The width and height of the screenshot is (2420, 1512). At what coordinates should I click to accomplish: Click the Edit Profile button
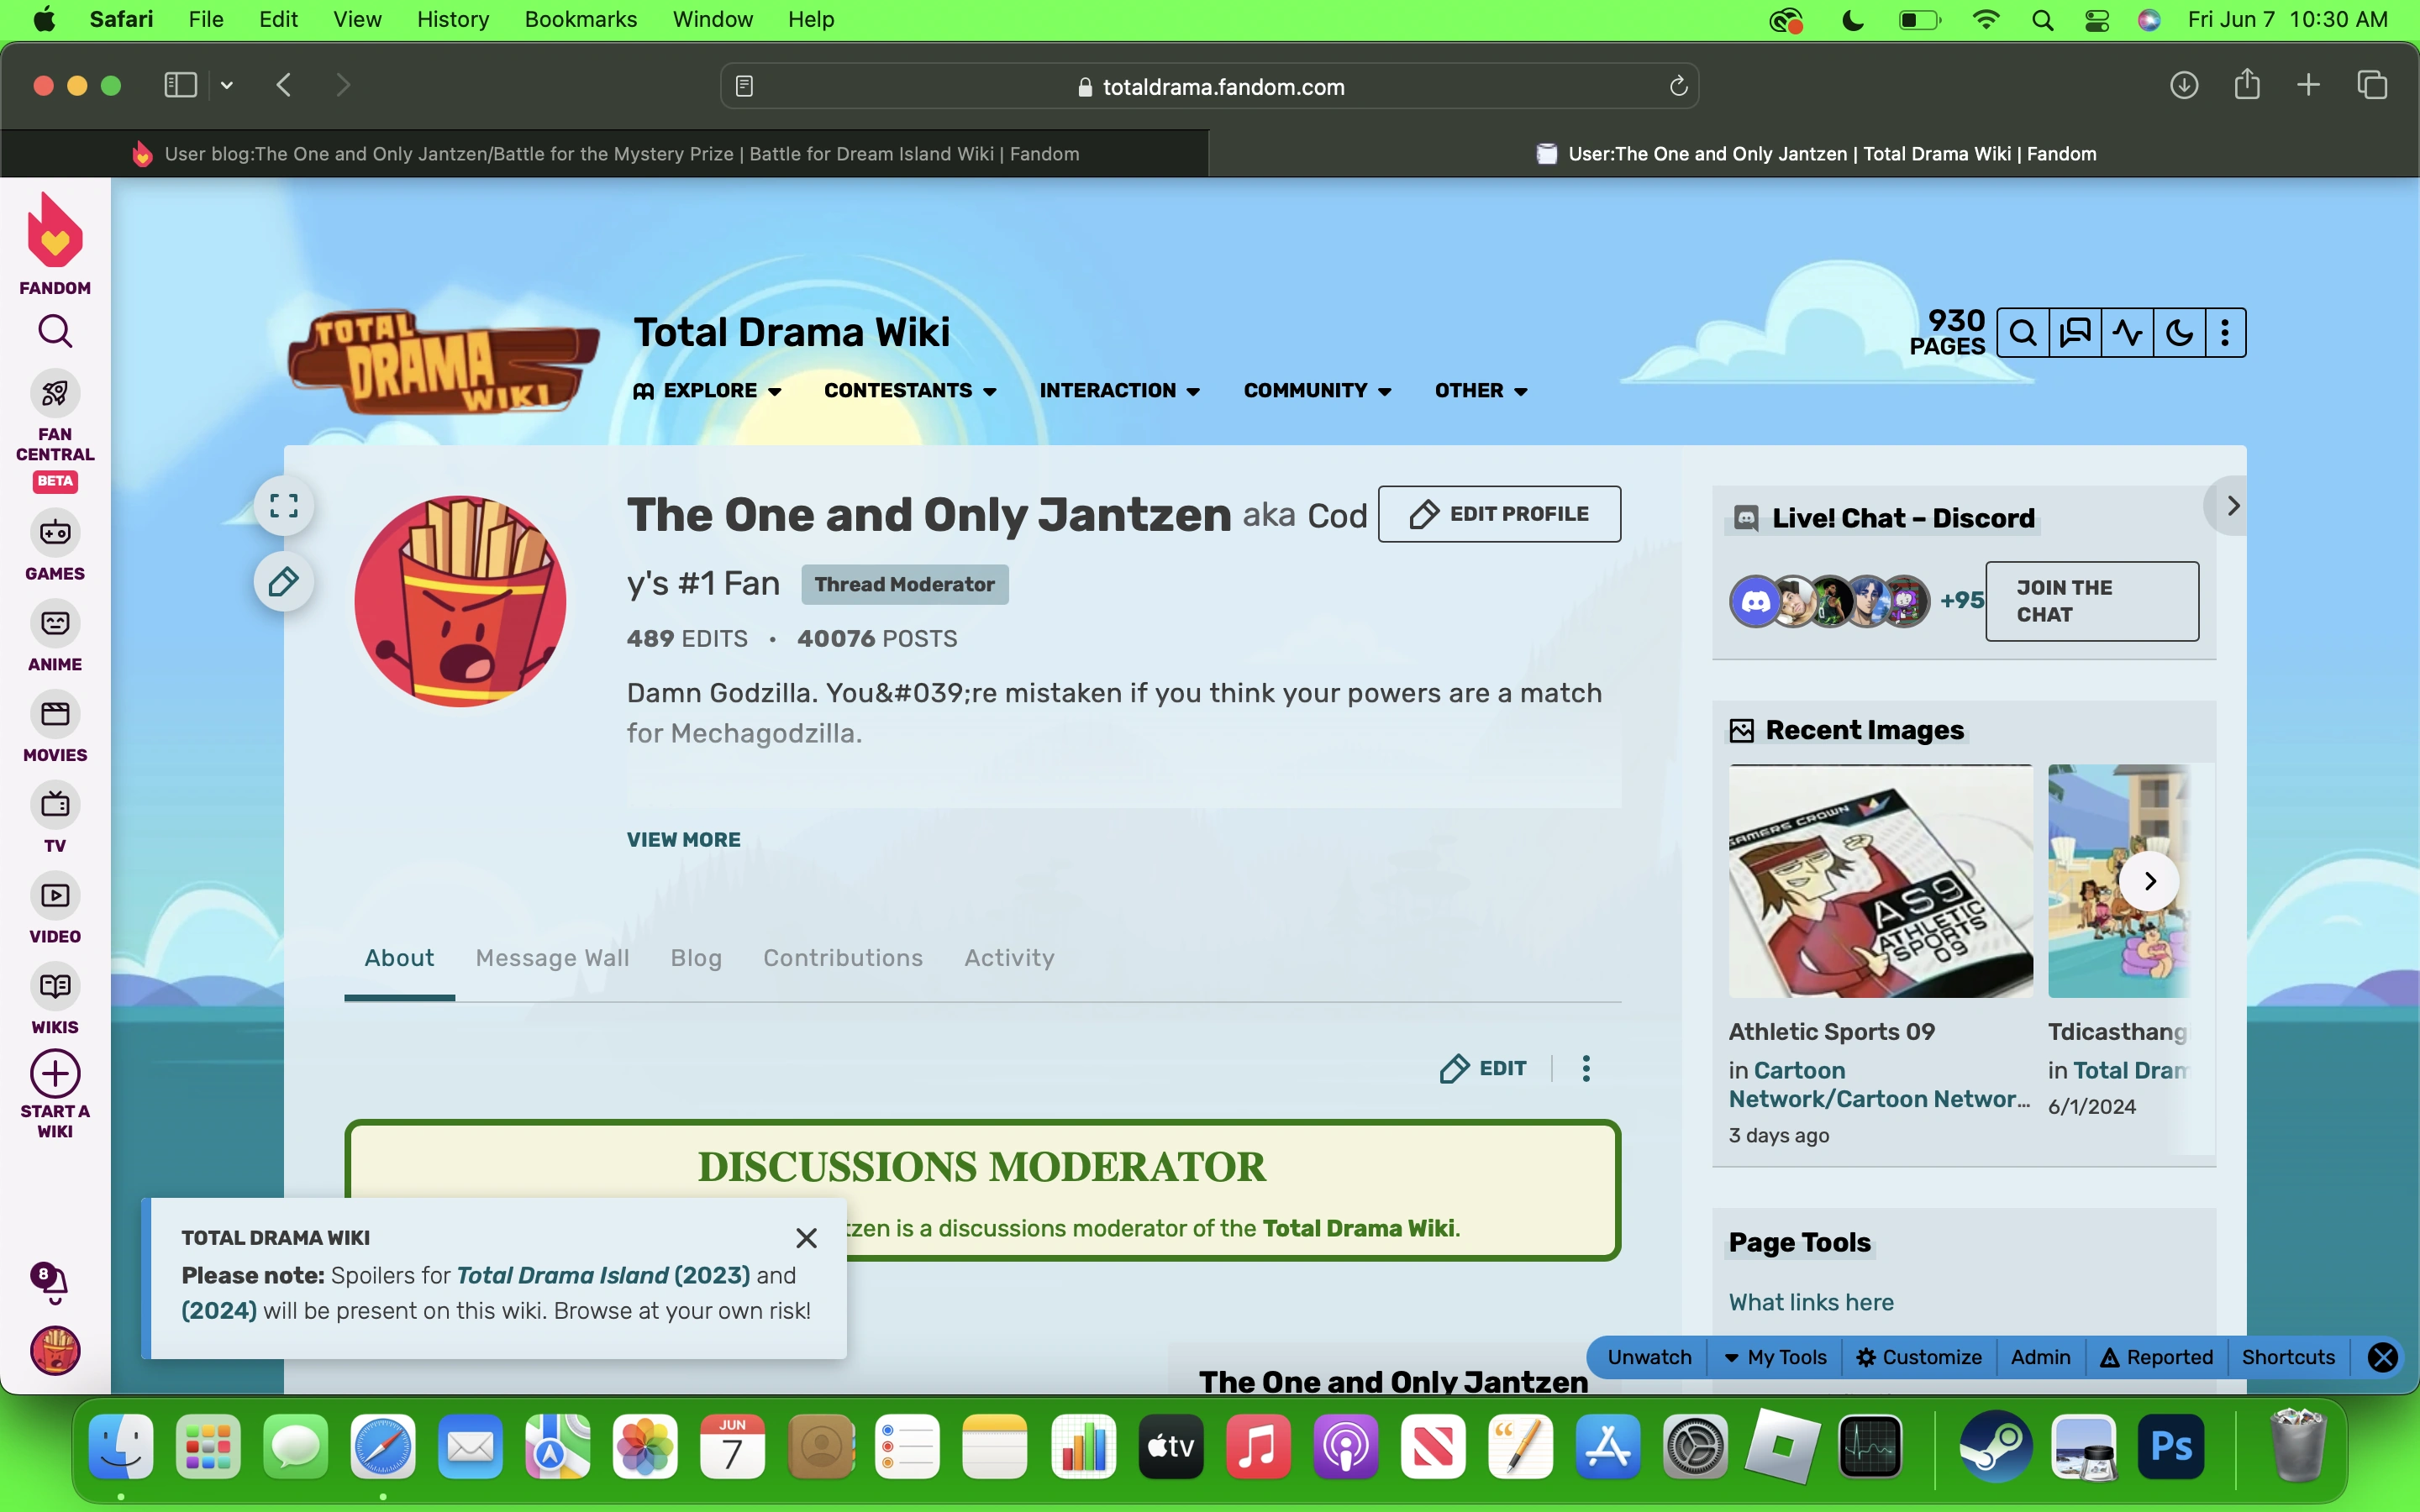coord(1499,514)
